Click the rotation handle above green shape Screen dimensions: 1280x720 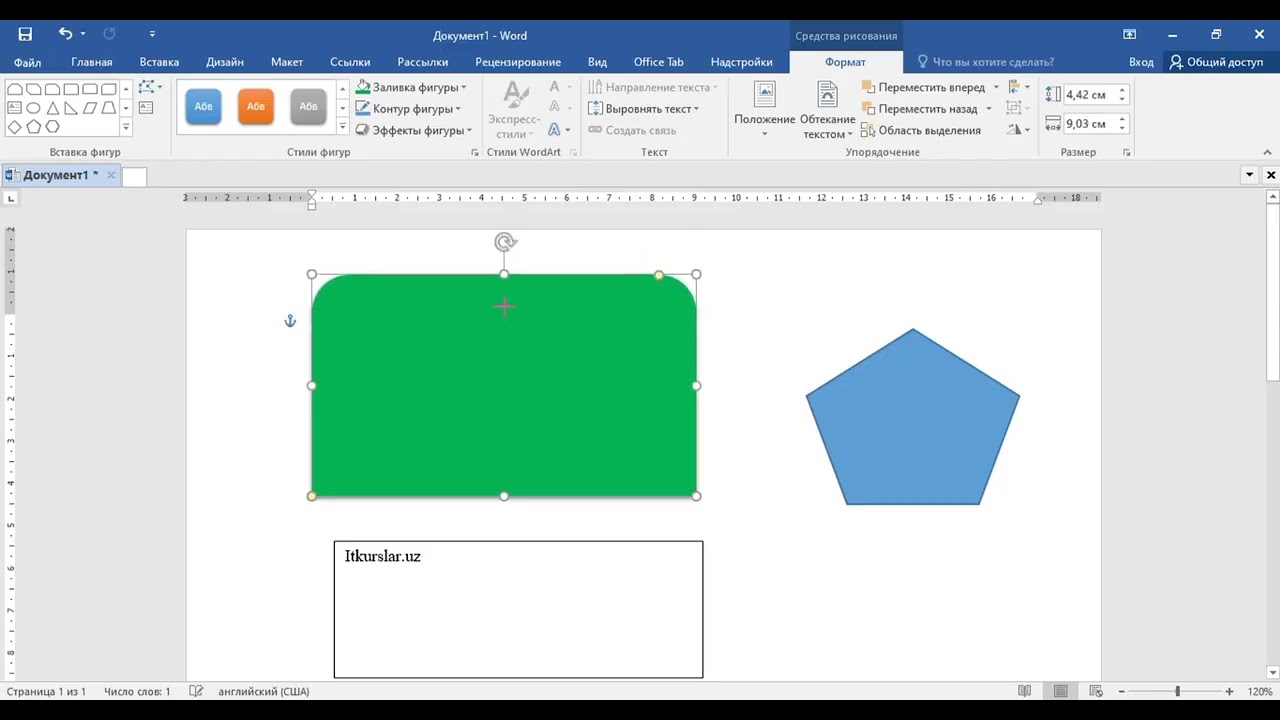[505, 242]
